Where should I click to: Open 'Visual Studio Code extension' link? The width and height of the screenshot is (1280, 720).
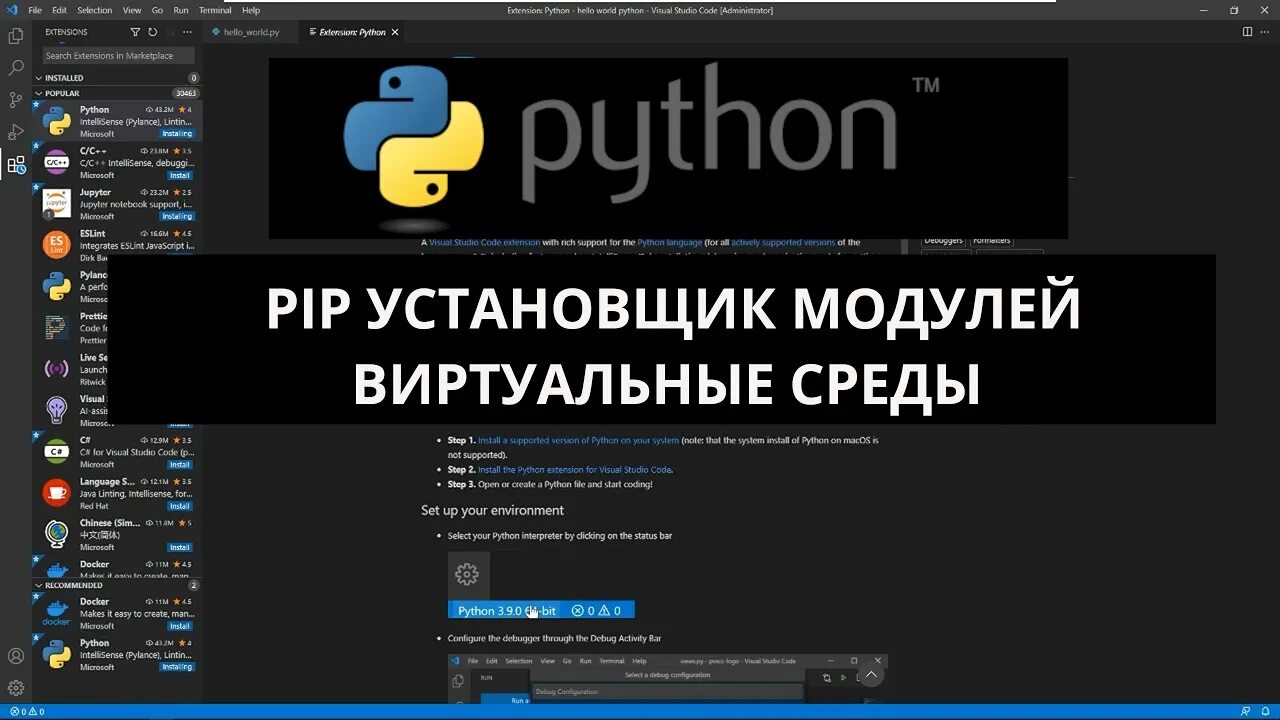pos(484,242)
